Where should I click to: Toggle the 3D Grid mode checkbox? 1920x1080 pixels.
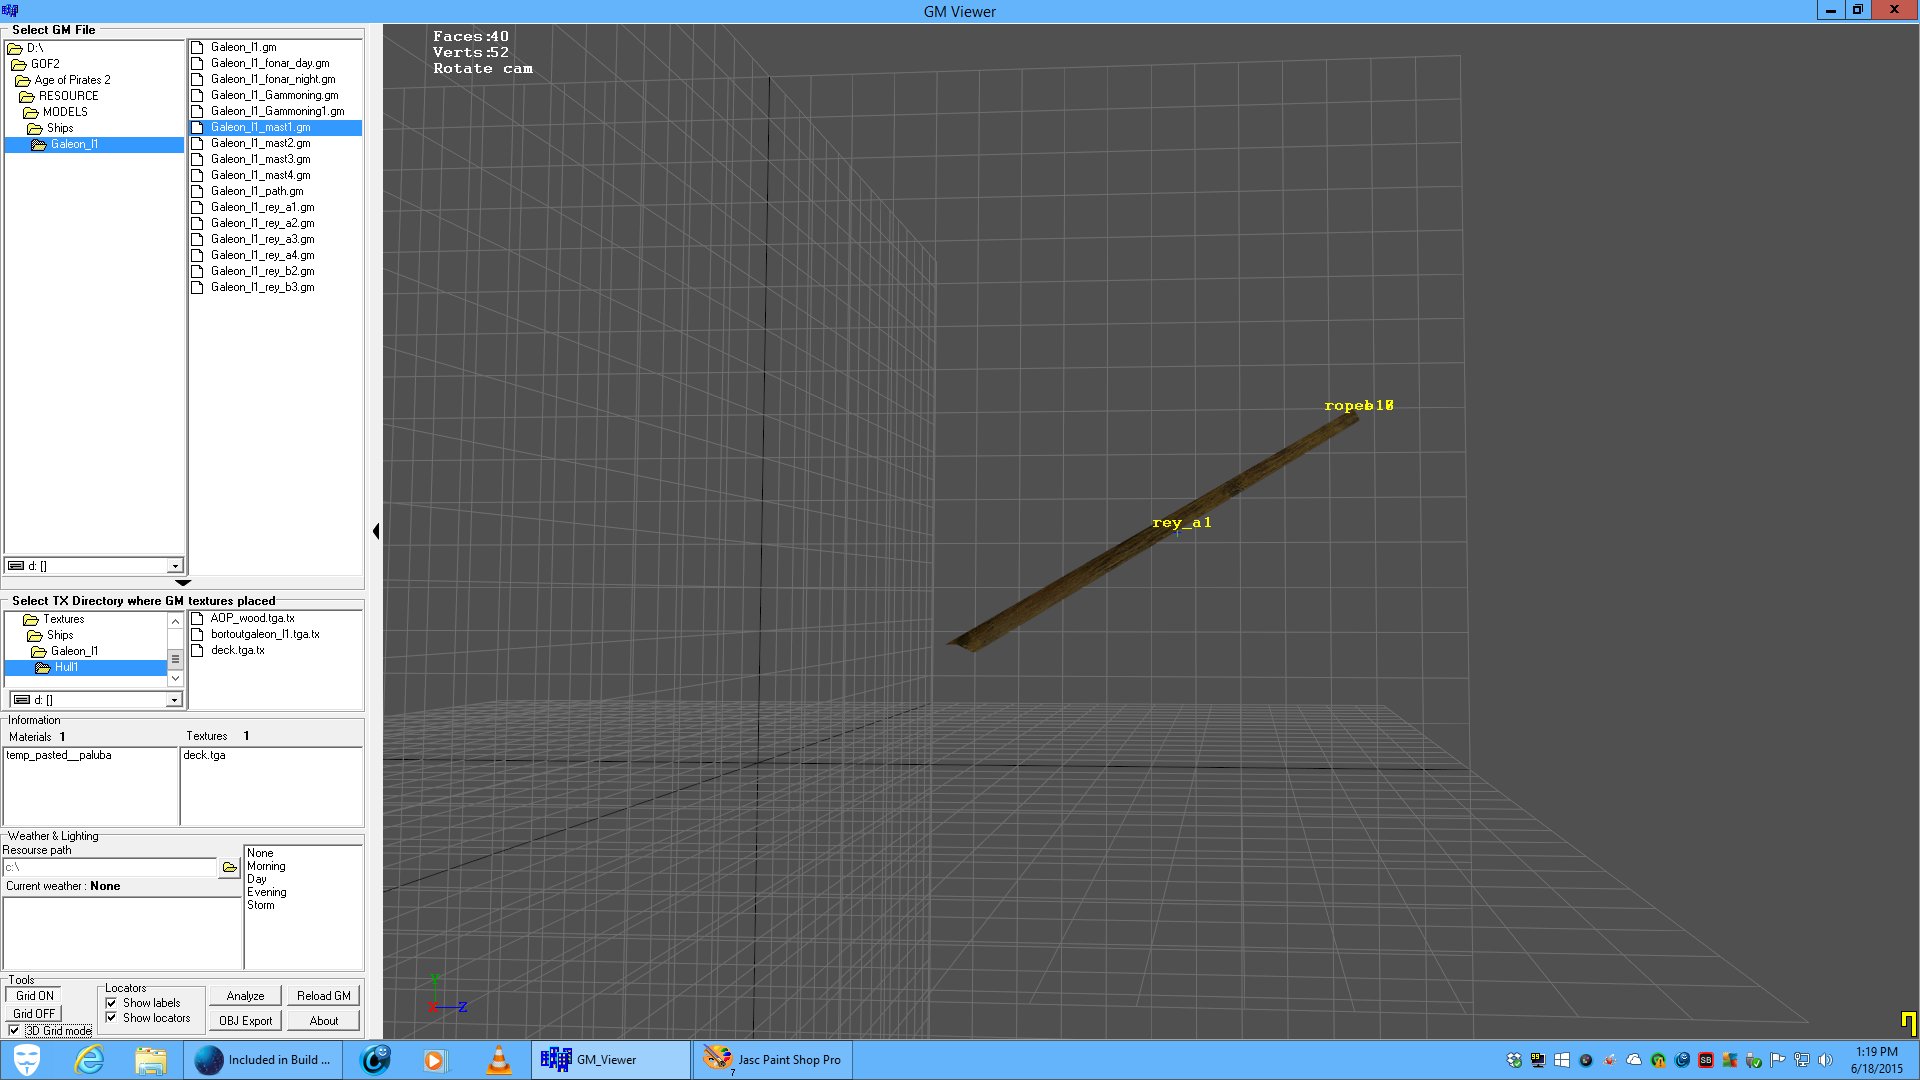pyautogui.click(x=14, y=1030)
